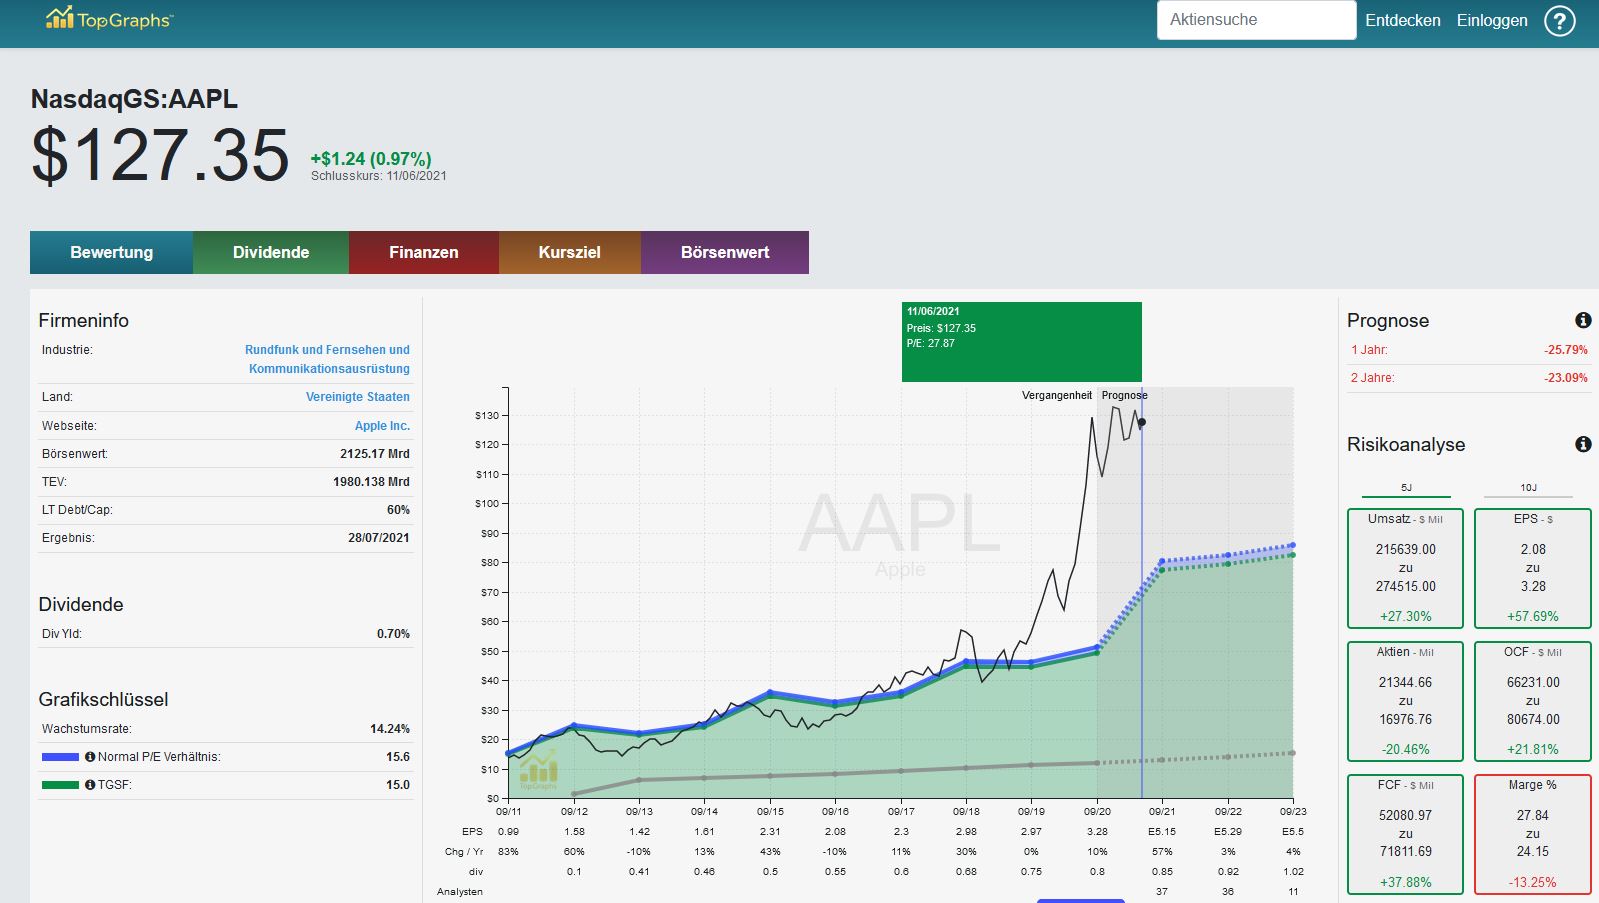
Task: Switch risk analysis to 5J
Action: (1406, 488)
